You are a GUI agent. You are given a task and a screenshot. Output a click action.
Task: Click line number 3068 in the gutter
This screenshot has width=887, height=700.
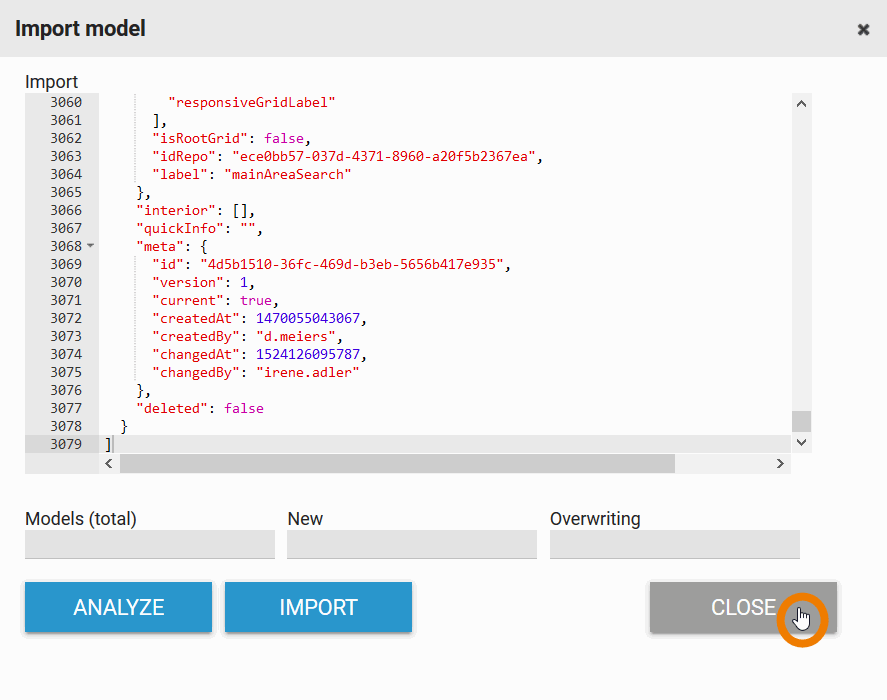65,246
